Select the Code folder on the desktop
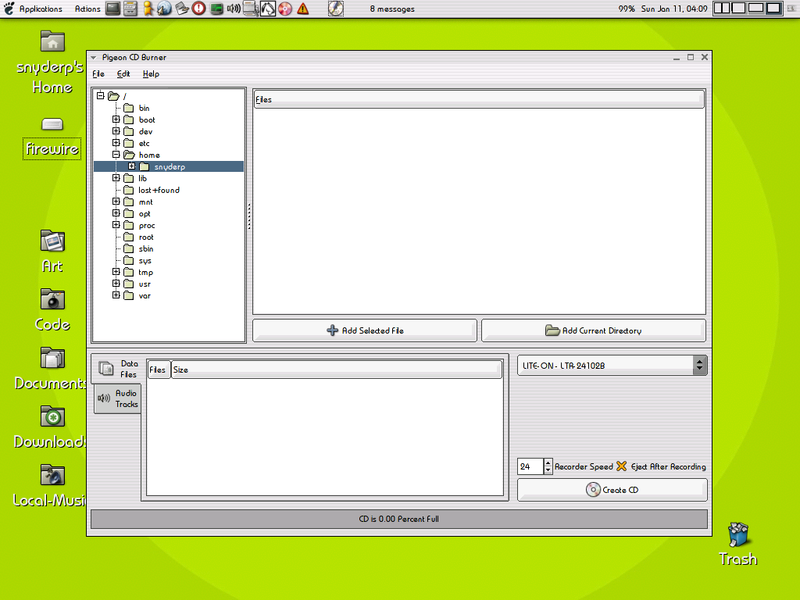The height and width of the screenshot is (600, 800). pos(52,310)
